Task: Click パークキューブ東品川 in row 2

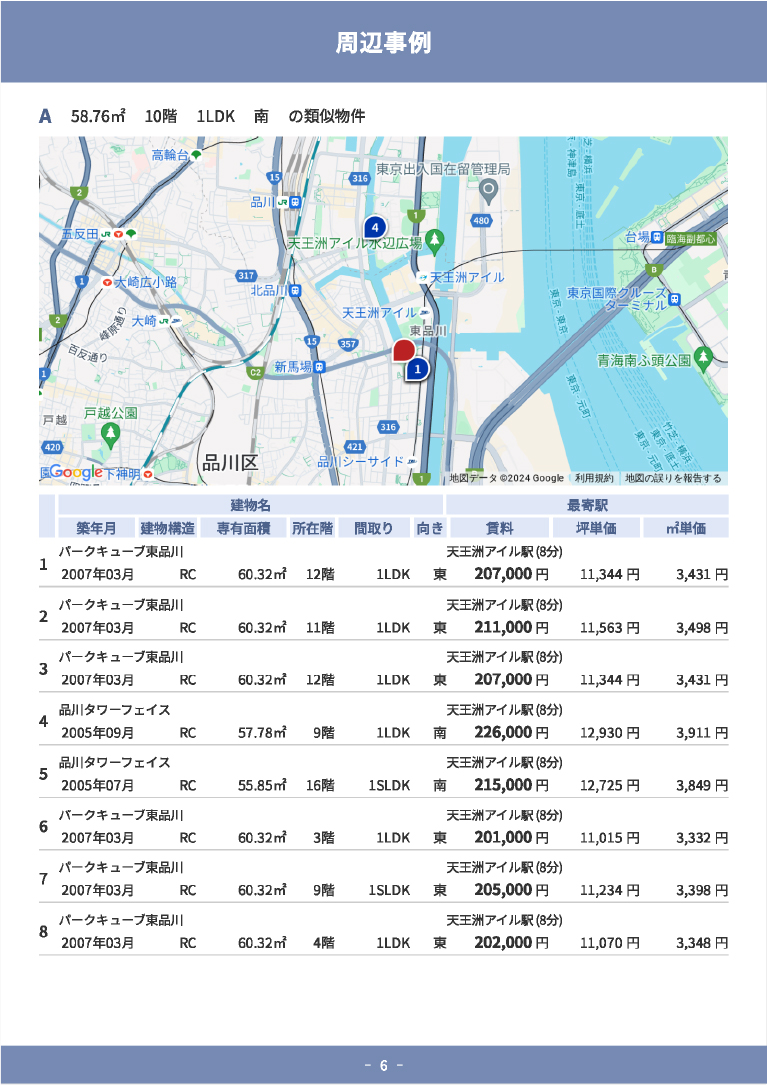Action: [x=121, y=605]
